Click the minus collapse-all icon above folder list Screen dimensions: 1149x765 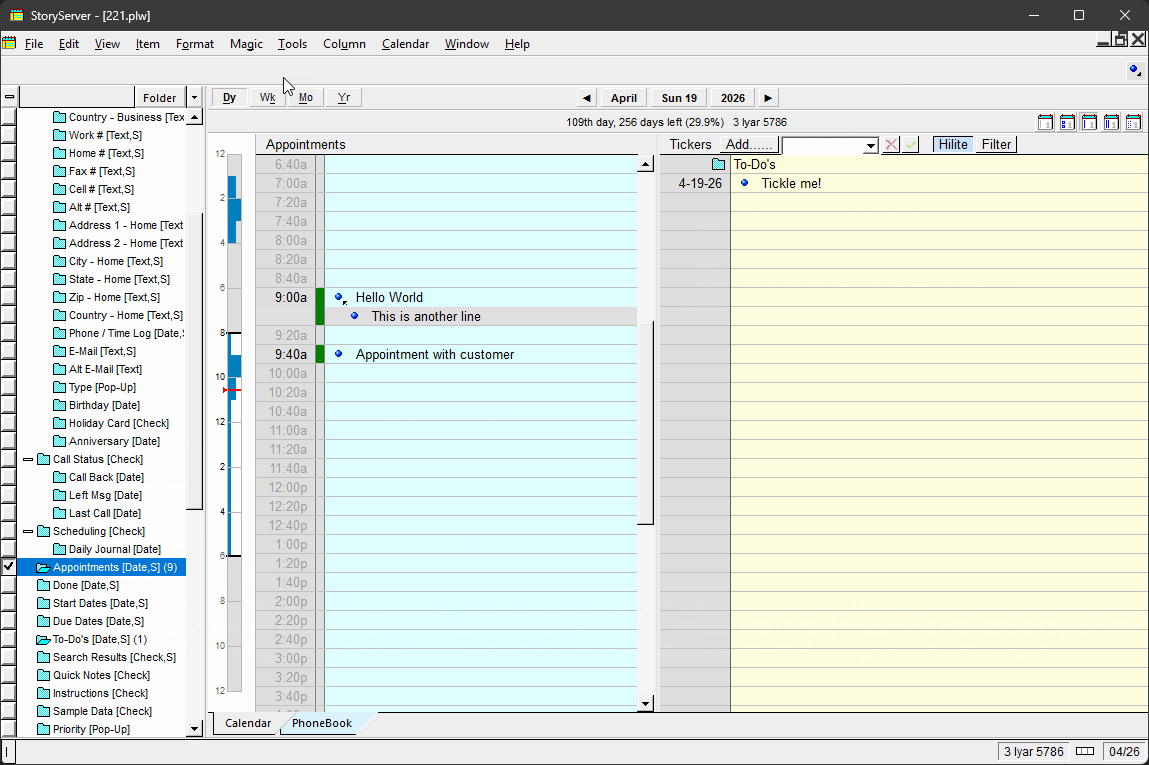pyautogui.click(x=10, y=97)
